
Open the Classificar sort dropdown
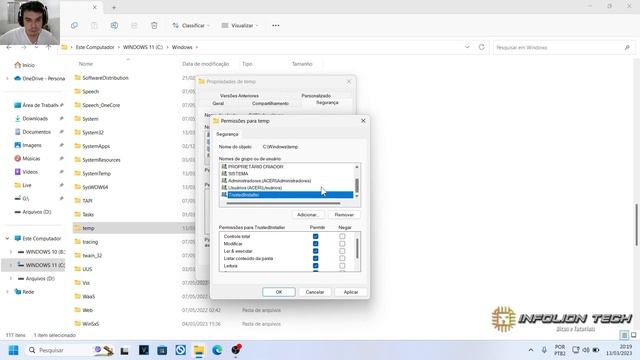tap(191, 25)
